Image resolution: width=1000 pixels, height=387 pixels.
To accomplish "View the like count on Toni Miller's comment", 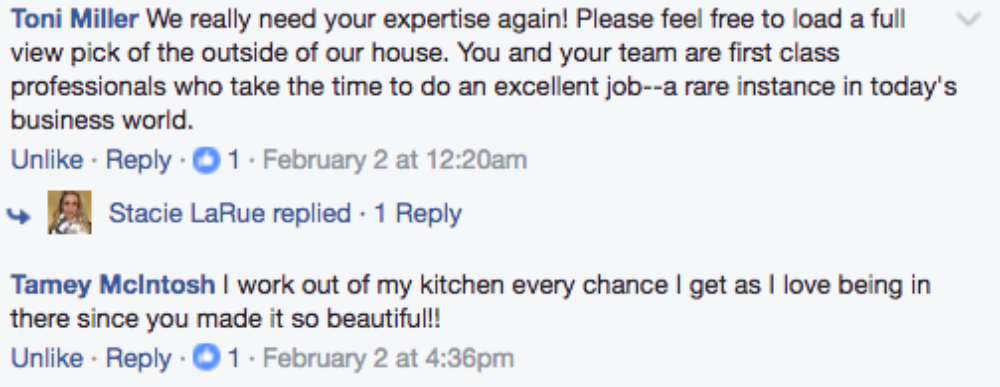I will click(233, 159).
